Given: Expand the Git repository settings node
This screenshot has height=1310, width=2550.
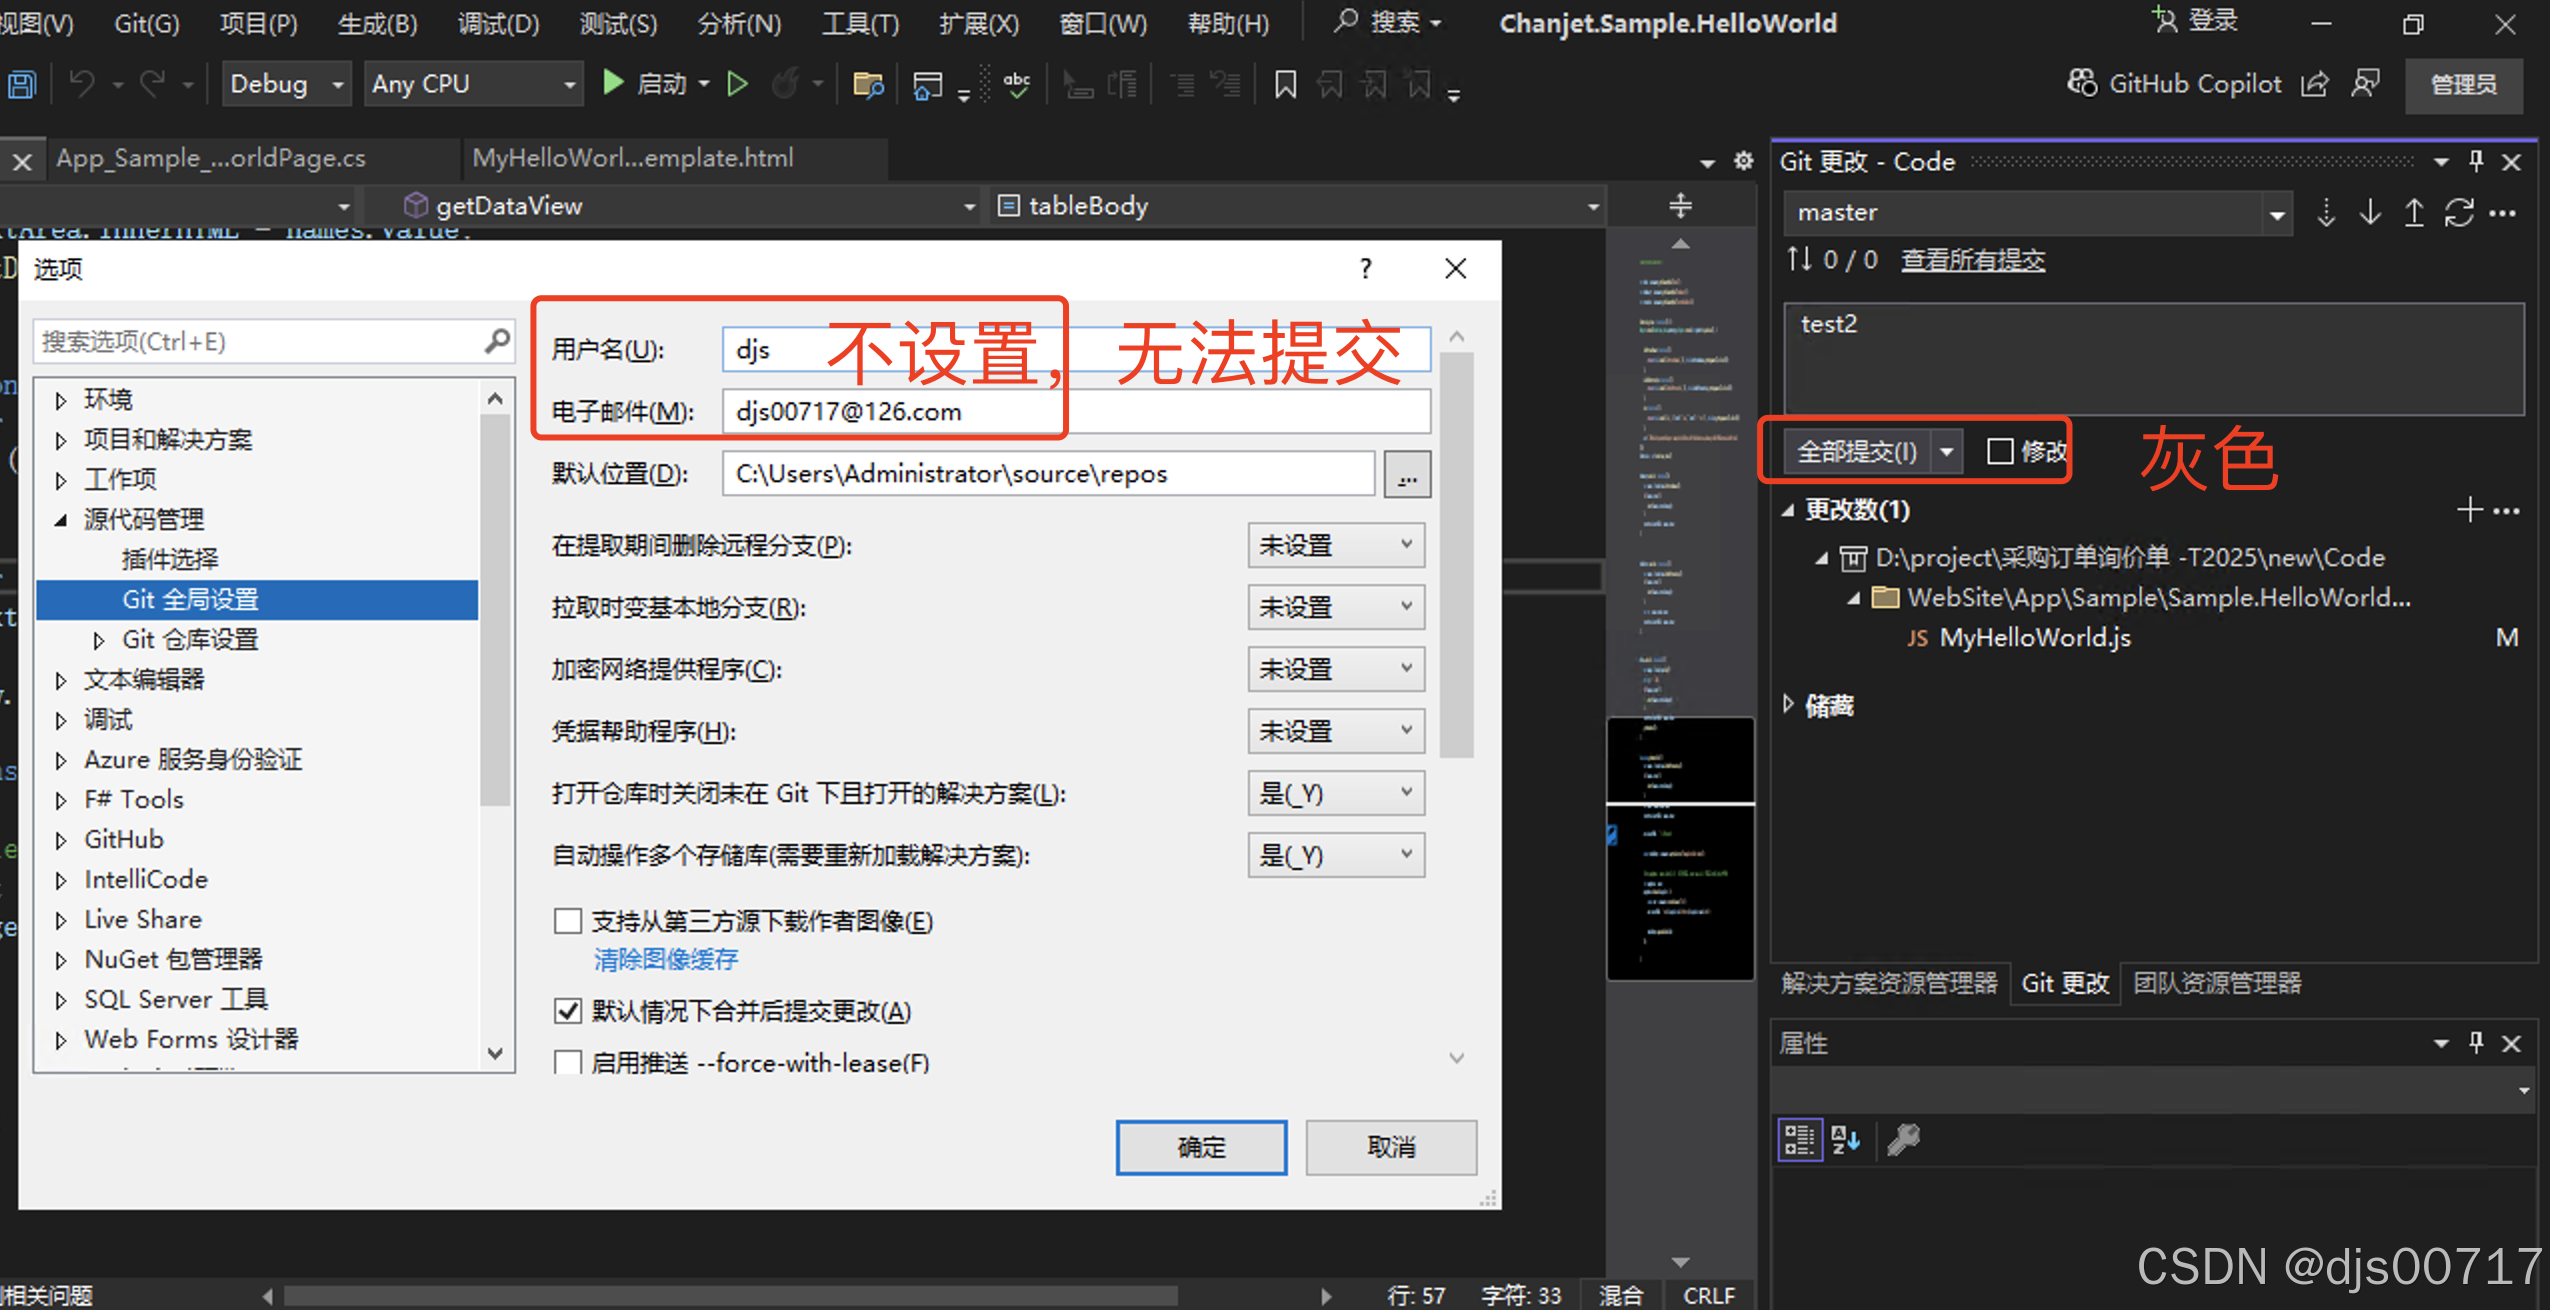Looking at the screenshot, I should [x=99, y=640].
